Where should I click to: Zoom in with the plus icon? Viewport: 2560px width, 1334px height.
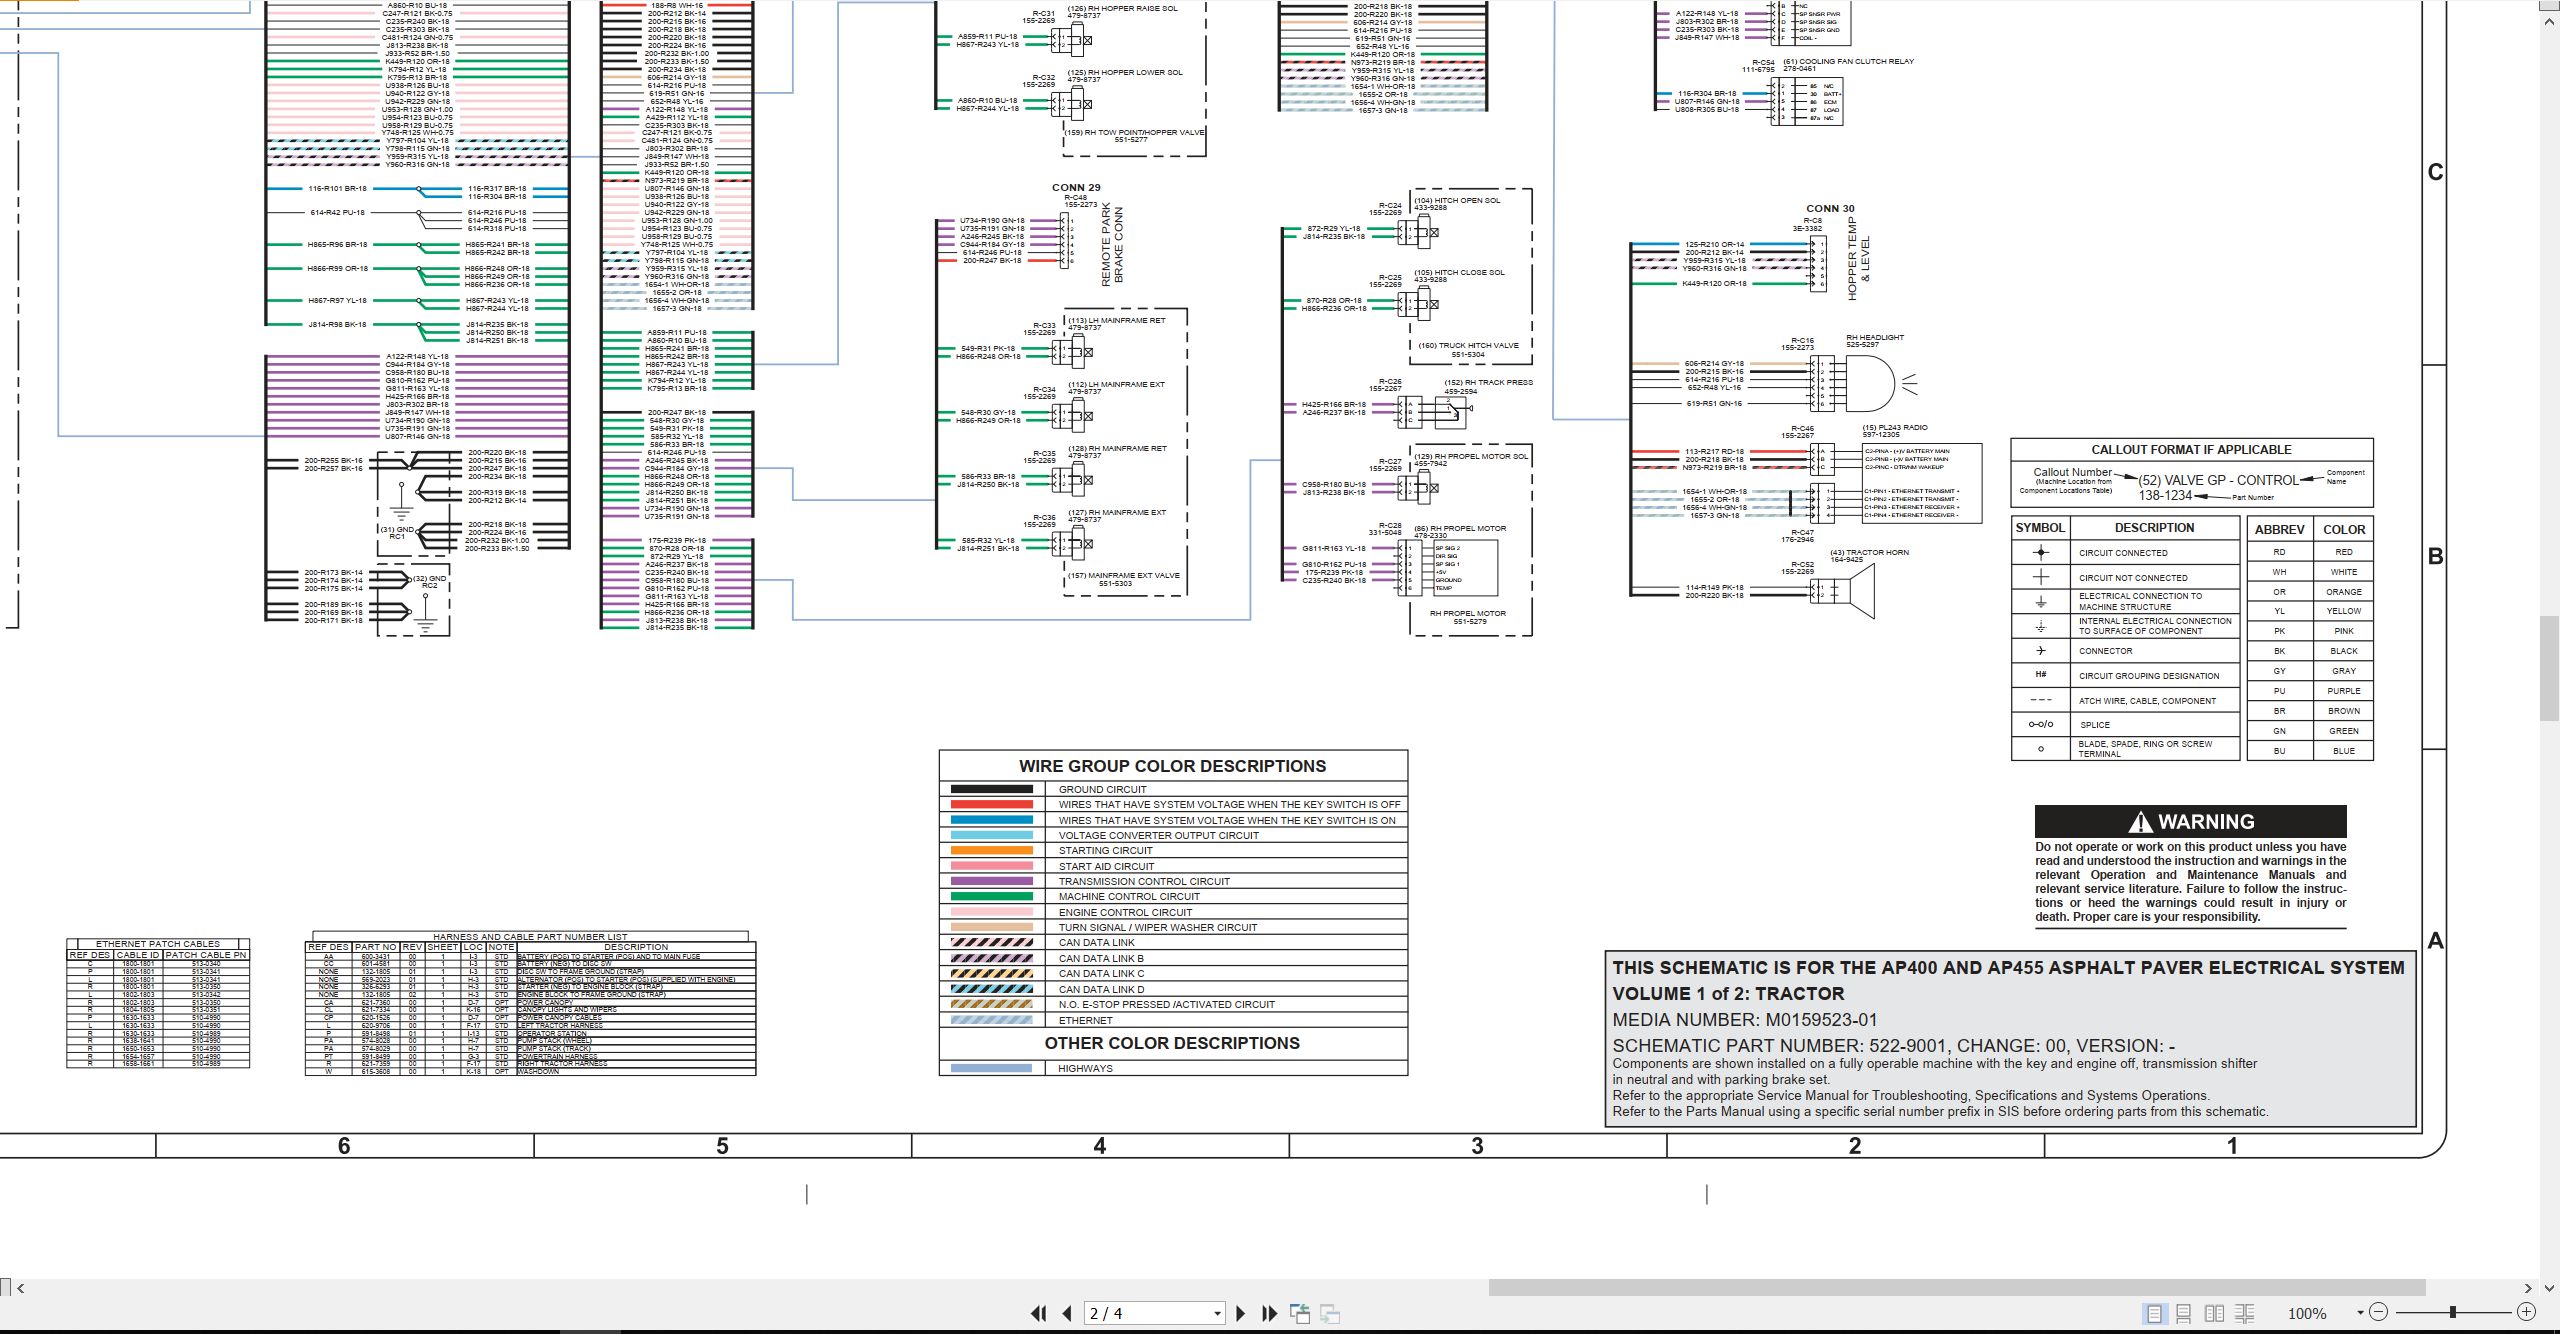tap(2526, 1312)
